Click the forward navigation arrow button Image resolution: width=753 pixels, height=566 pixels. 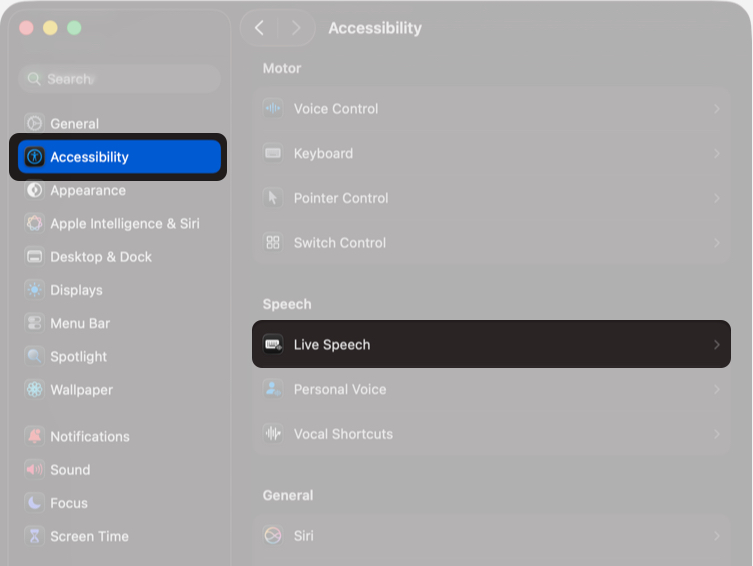295,28
